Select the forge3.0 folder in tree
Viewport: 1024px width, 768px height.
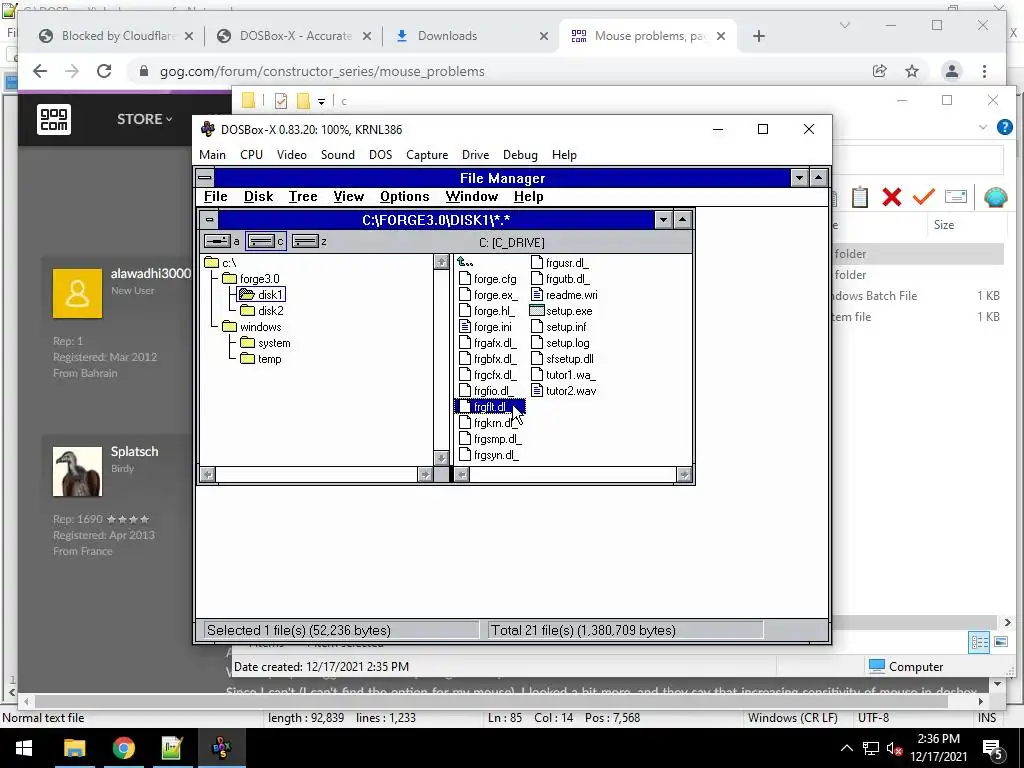click(x=251, y=279)
